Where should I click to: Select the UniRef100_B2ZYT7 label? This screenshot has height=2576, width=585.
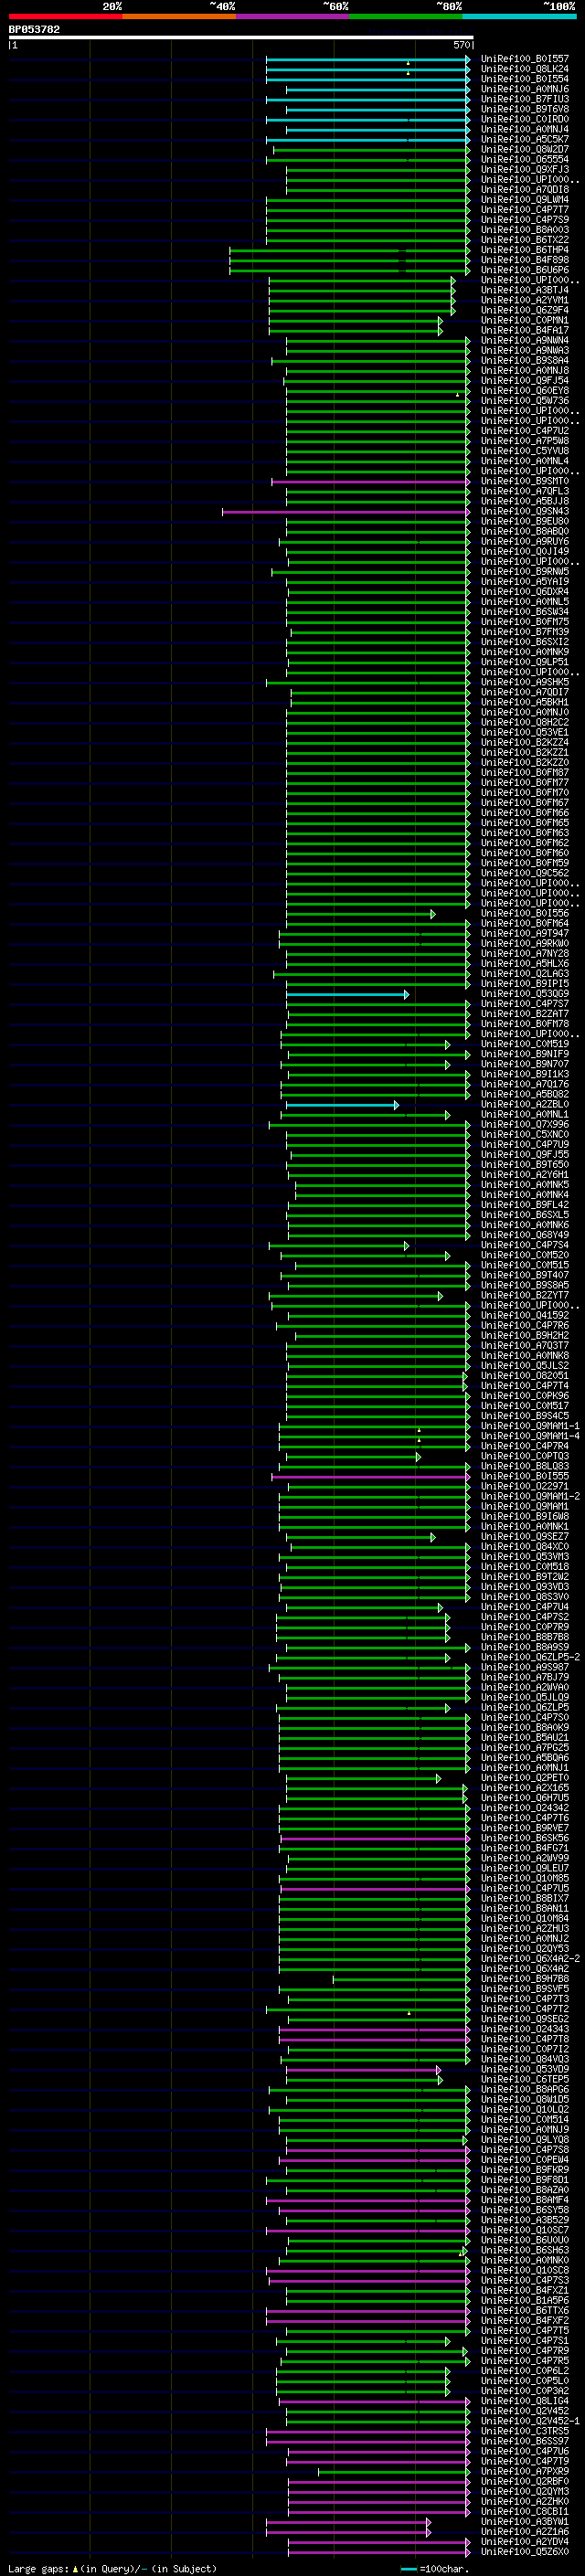524,1295
